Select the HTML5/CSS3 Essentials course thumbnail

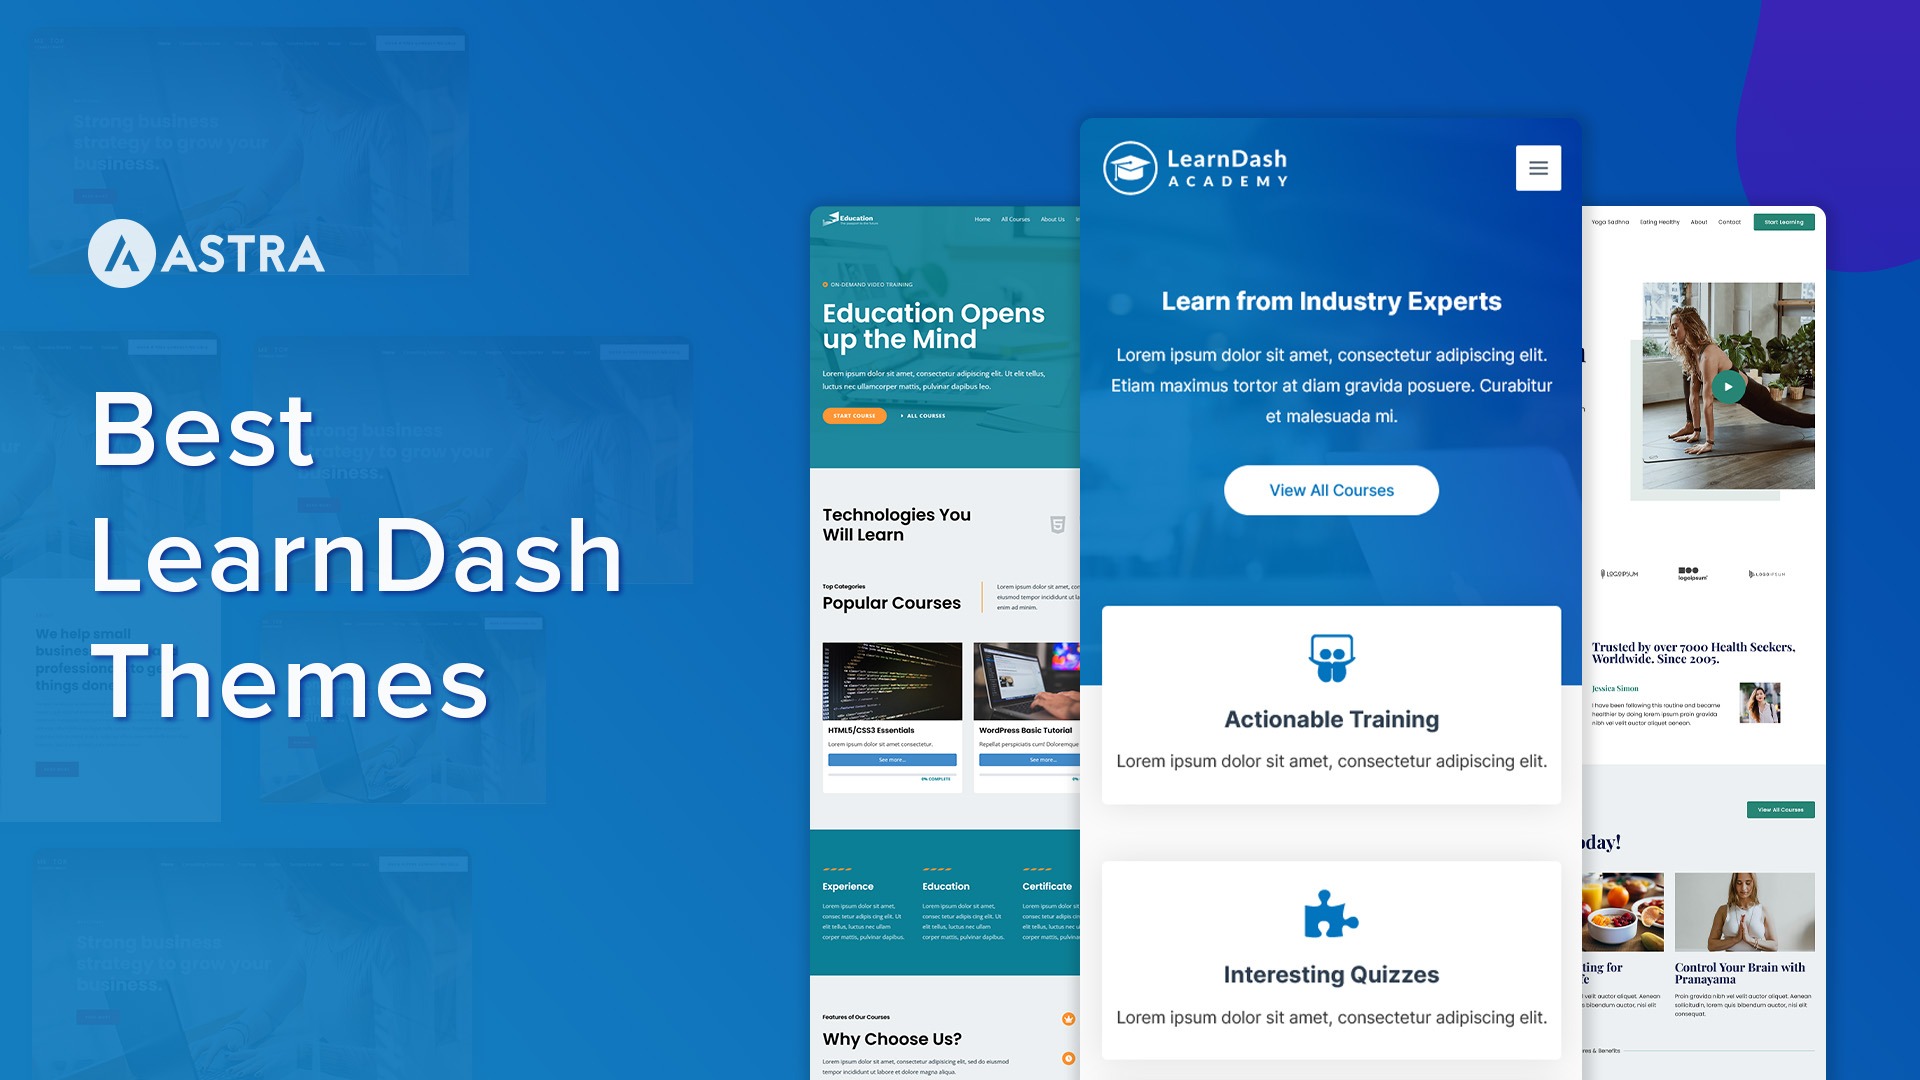click(x=891, y=682)
